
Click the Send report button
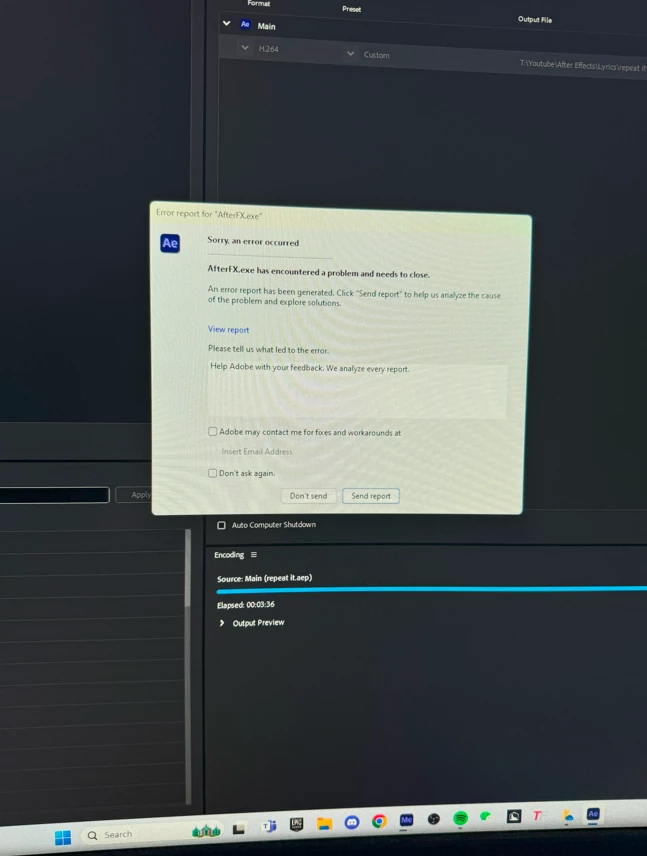[371, 496]
